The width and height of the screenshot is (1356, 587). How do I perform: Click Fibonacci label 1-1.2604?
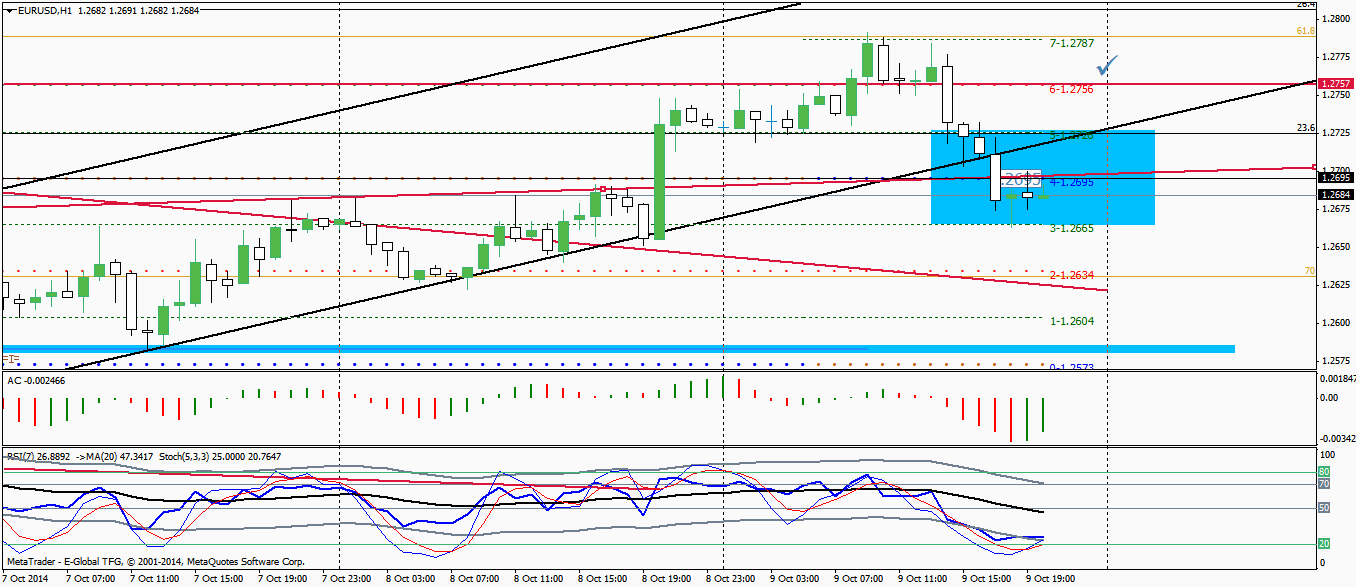(x=1072, y=321)
